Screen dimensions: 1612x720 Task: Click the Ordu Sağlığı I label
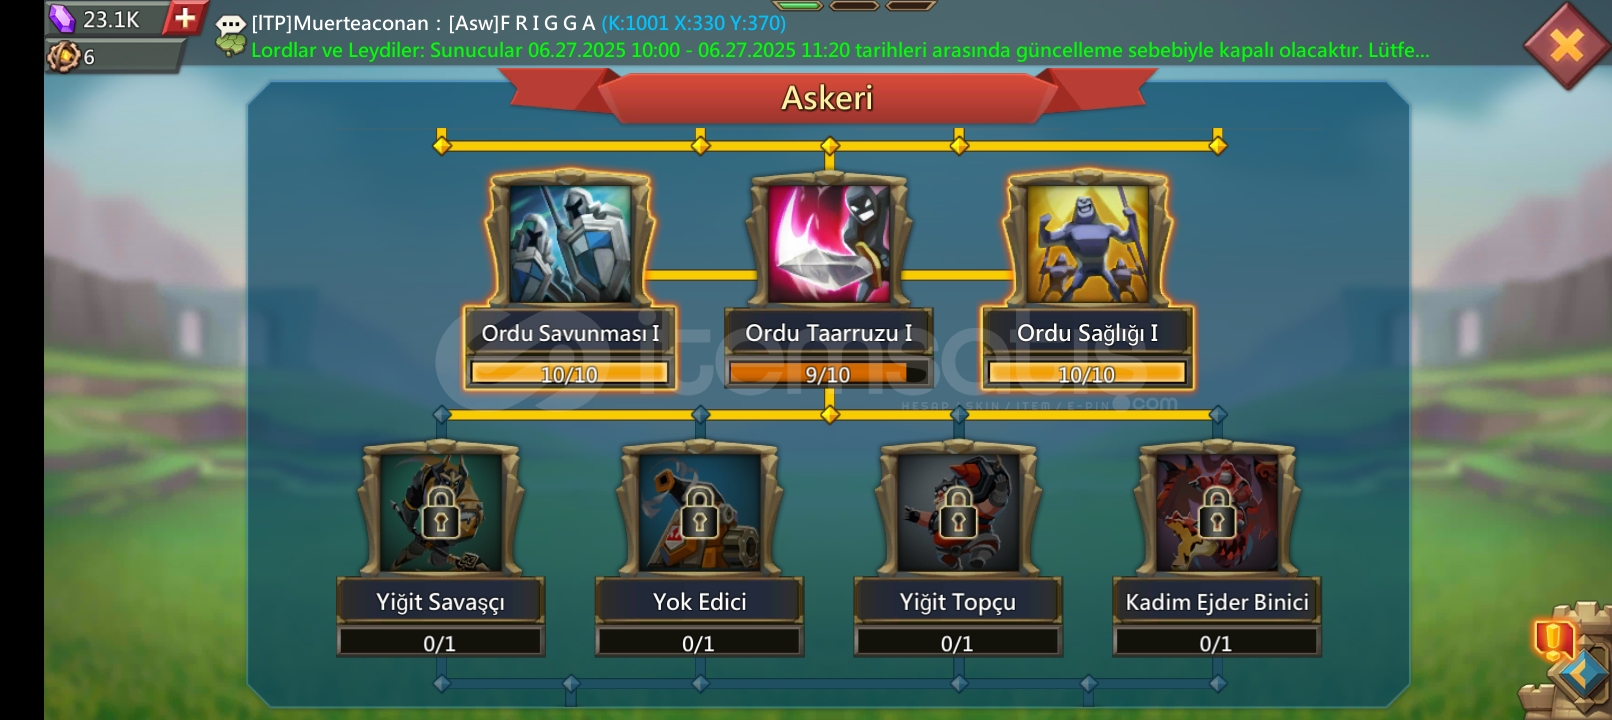[x=1088, y=333]
